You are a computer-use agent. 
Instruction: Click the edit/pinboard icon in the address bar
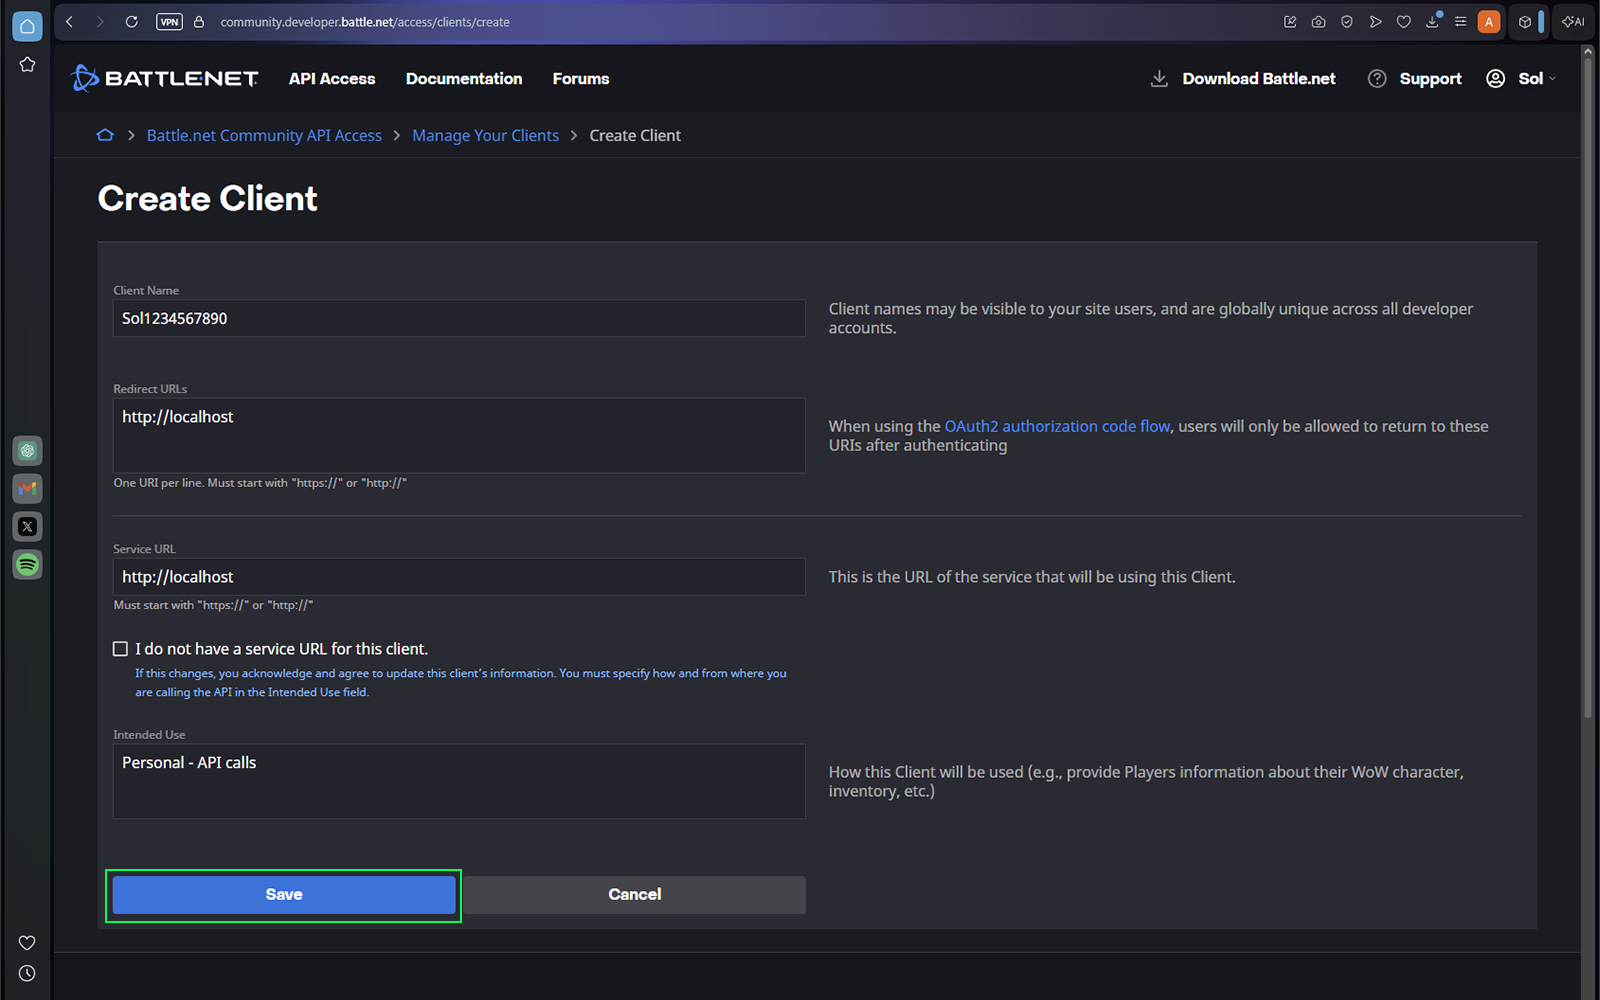point(1290,22)
